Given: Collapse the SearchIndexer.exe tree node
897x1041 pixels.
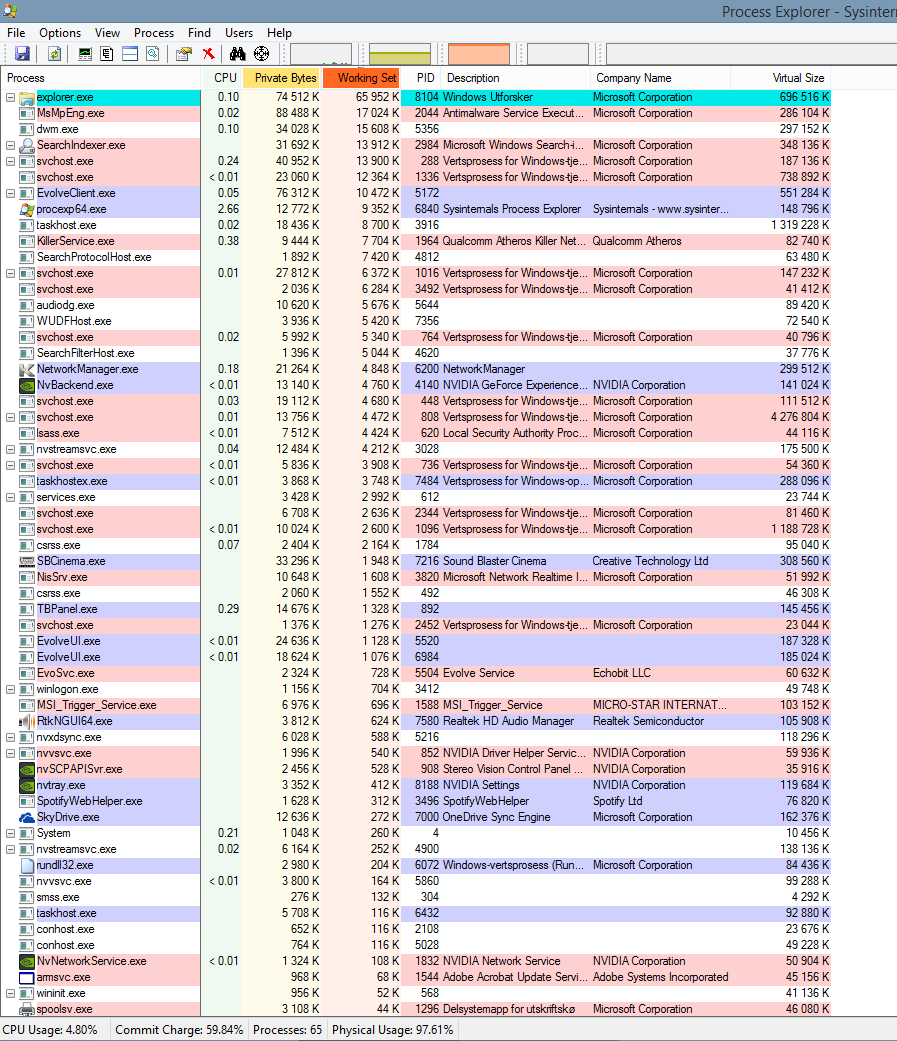Looking at the screenshot, I should (x=11, y=145).
